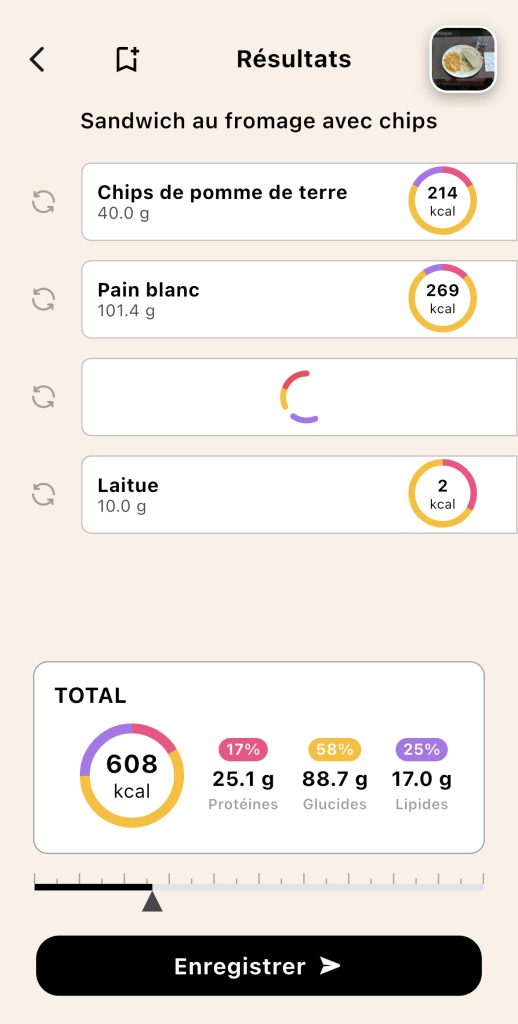Screen dimensions: 518x1024
Task: Open the meal photo thumbnail
Action: coord(463,60)
